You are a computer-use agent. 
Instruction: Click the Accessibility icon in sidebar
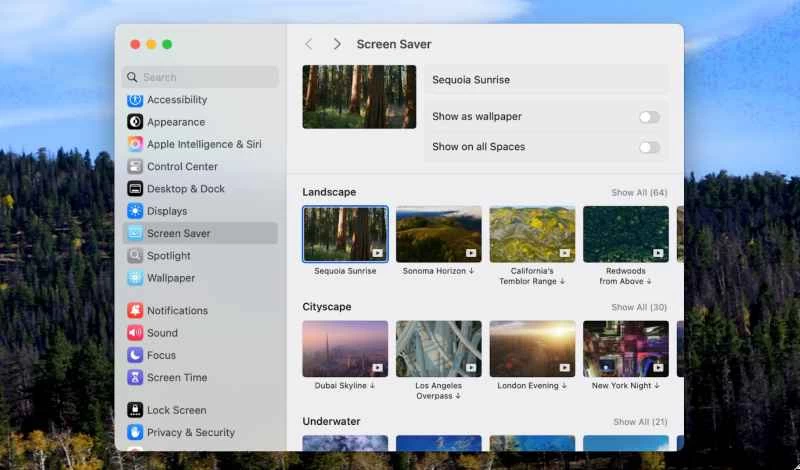(135, 100)
